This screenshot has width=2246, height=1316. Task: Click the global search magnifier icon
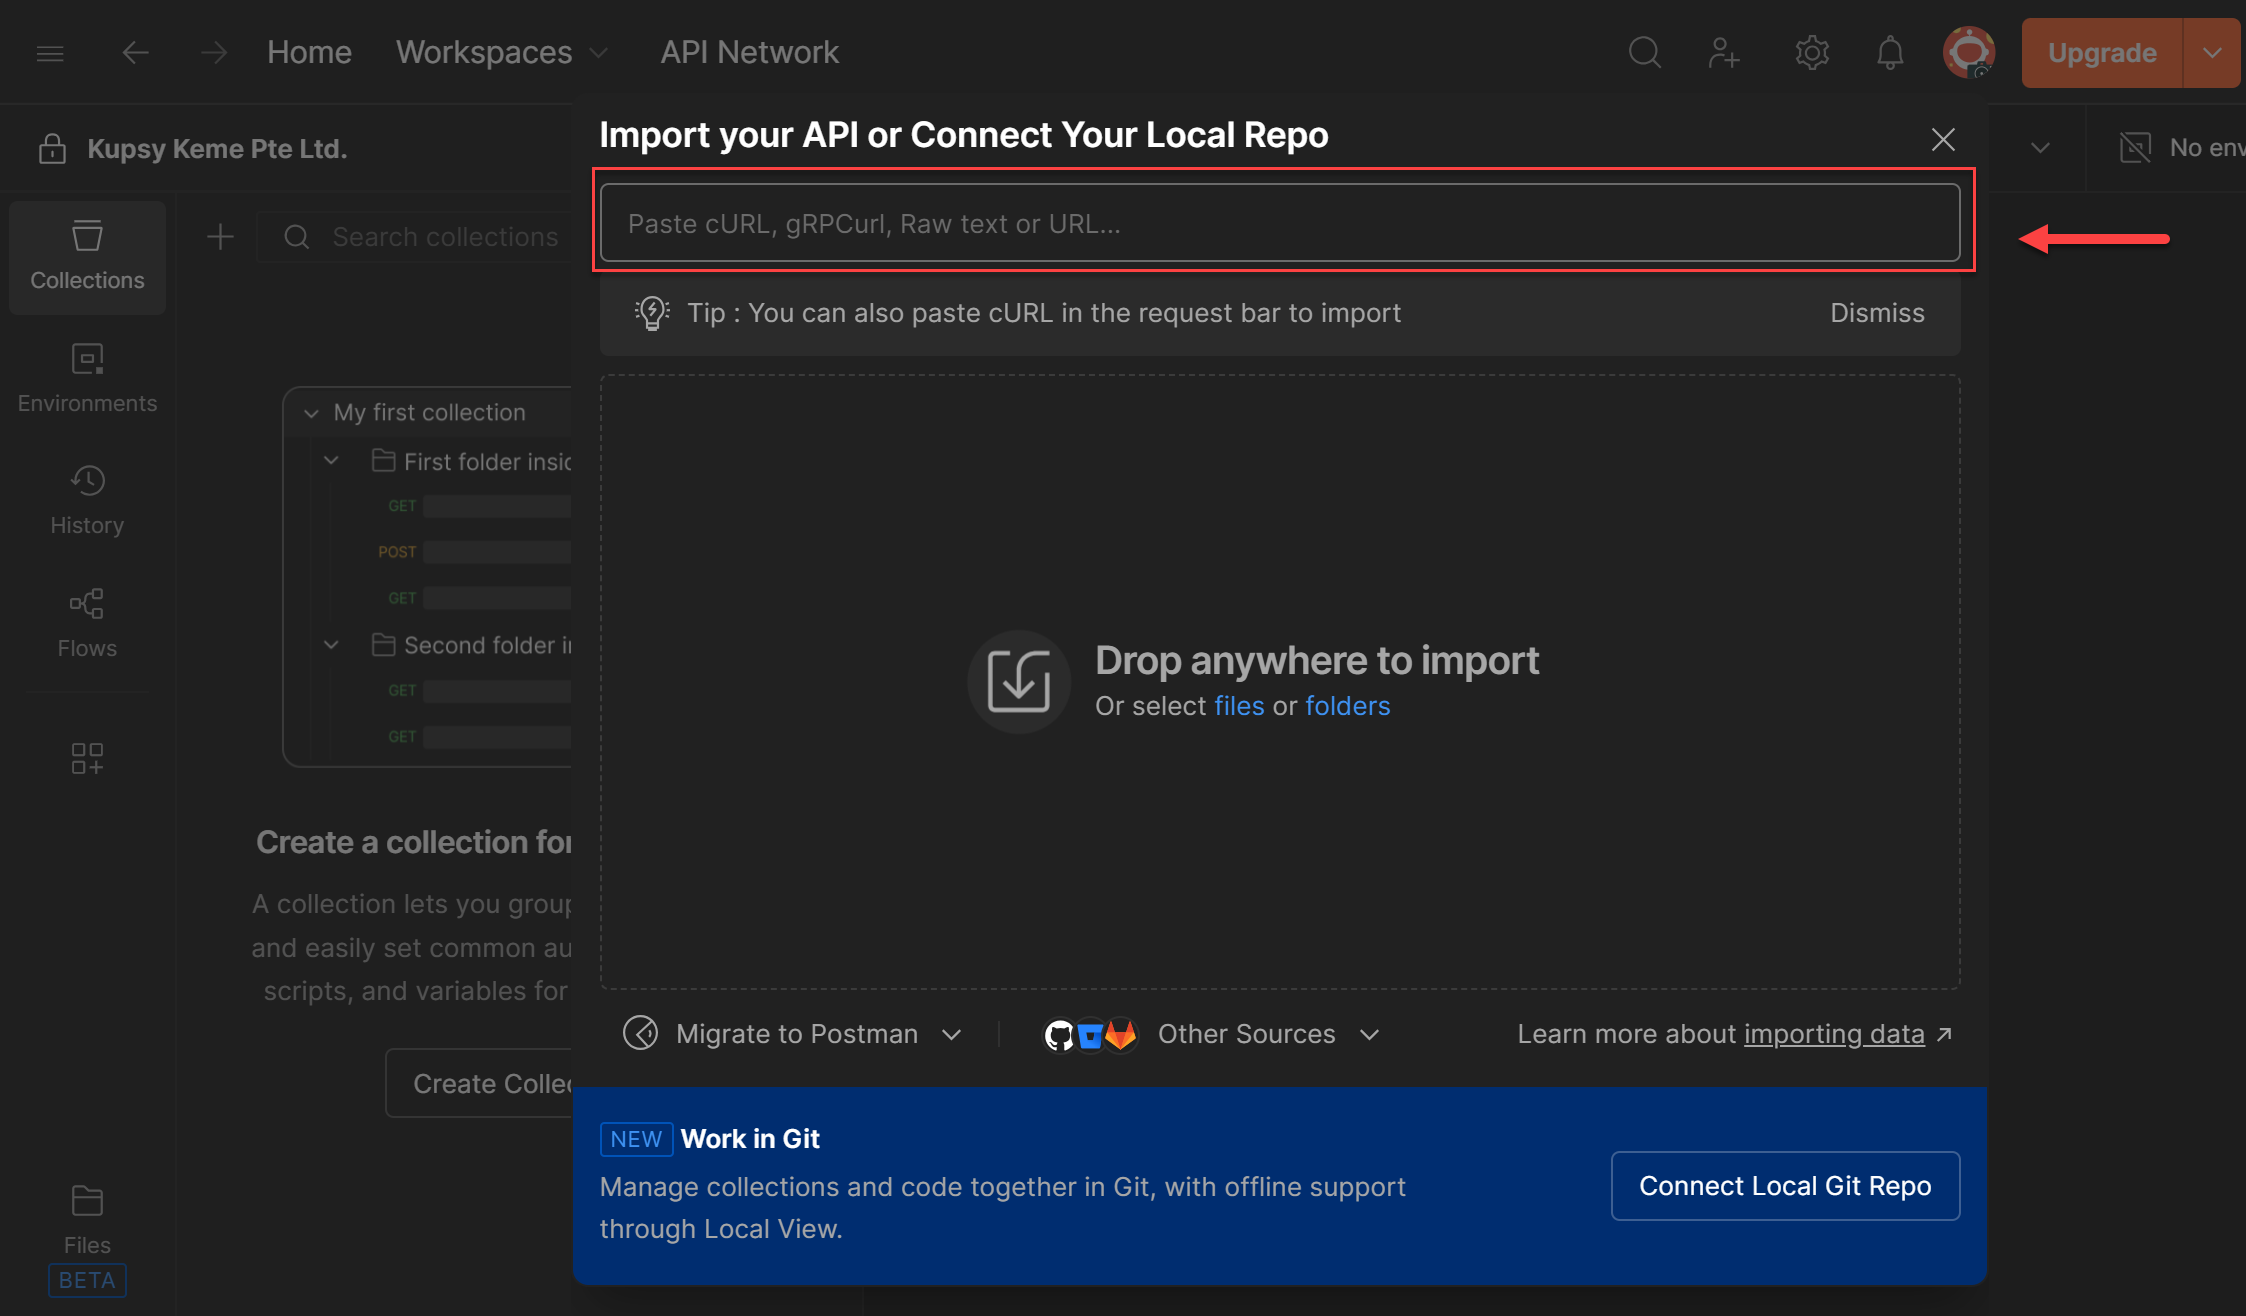coord(1644,52)
